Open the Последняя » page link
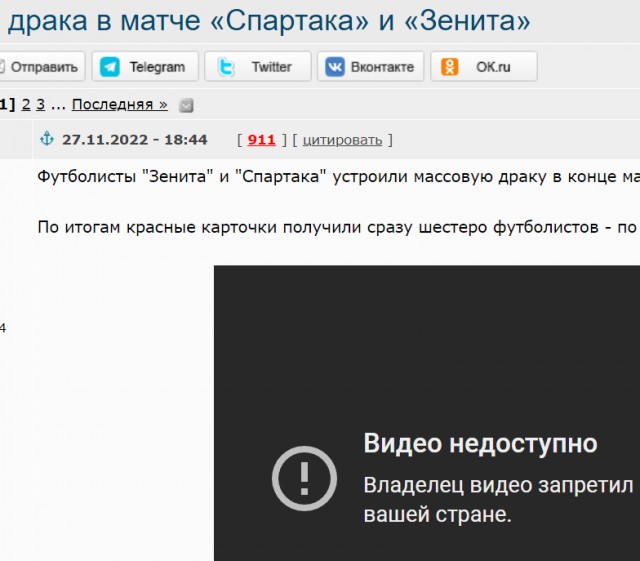This screenshot has width=640, height=561. pos(120,105)
